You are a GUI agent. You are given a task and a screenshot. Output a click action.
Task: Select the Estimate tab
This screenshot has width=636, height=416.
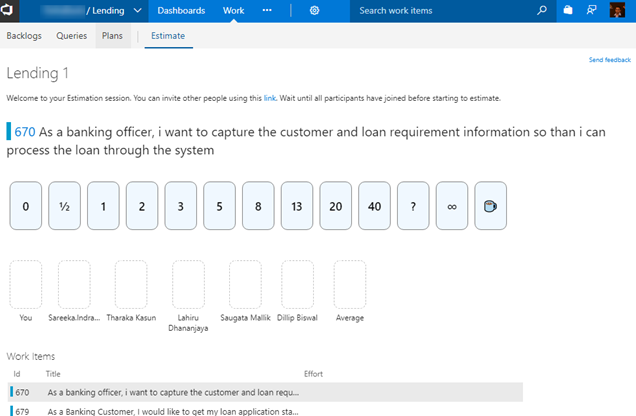click(168, 36)
